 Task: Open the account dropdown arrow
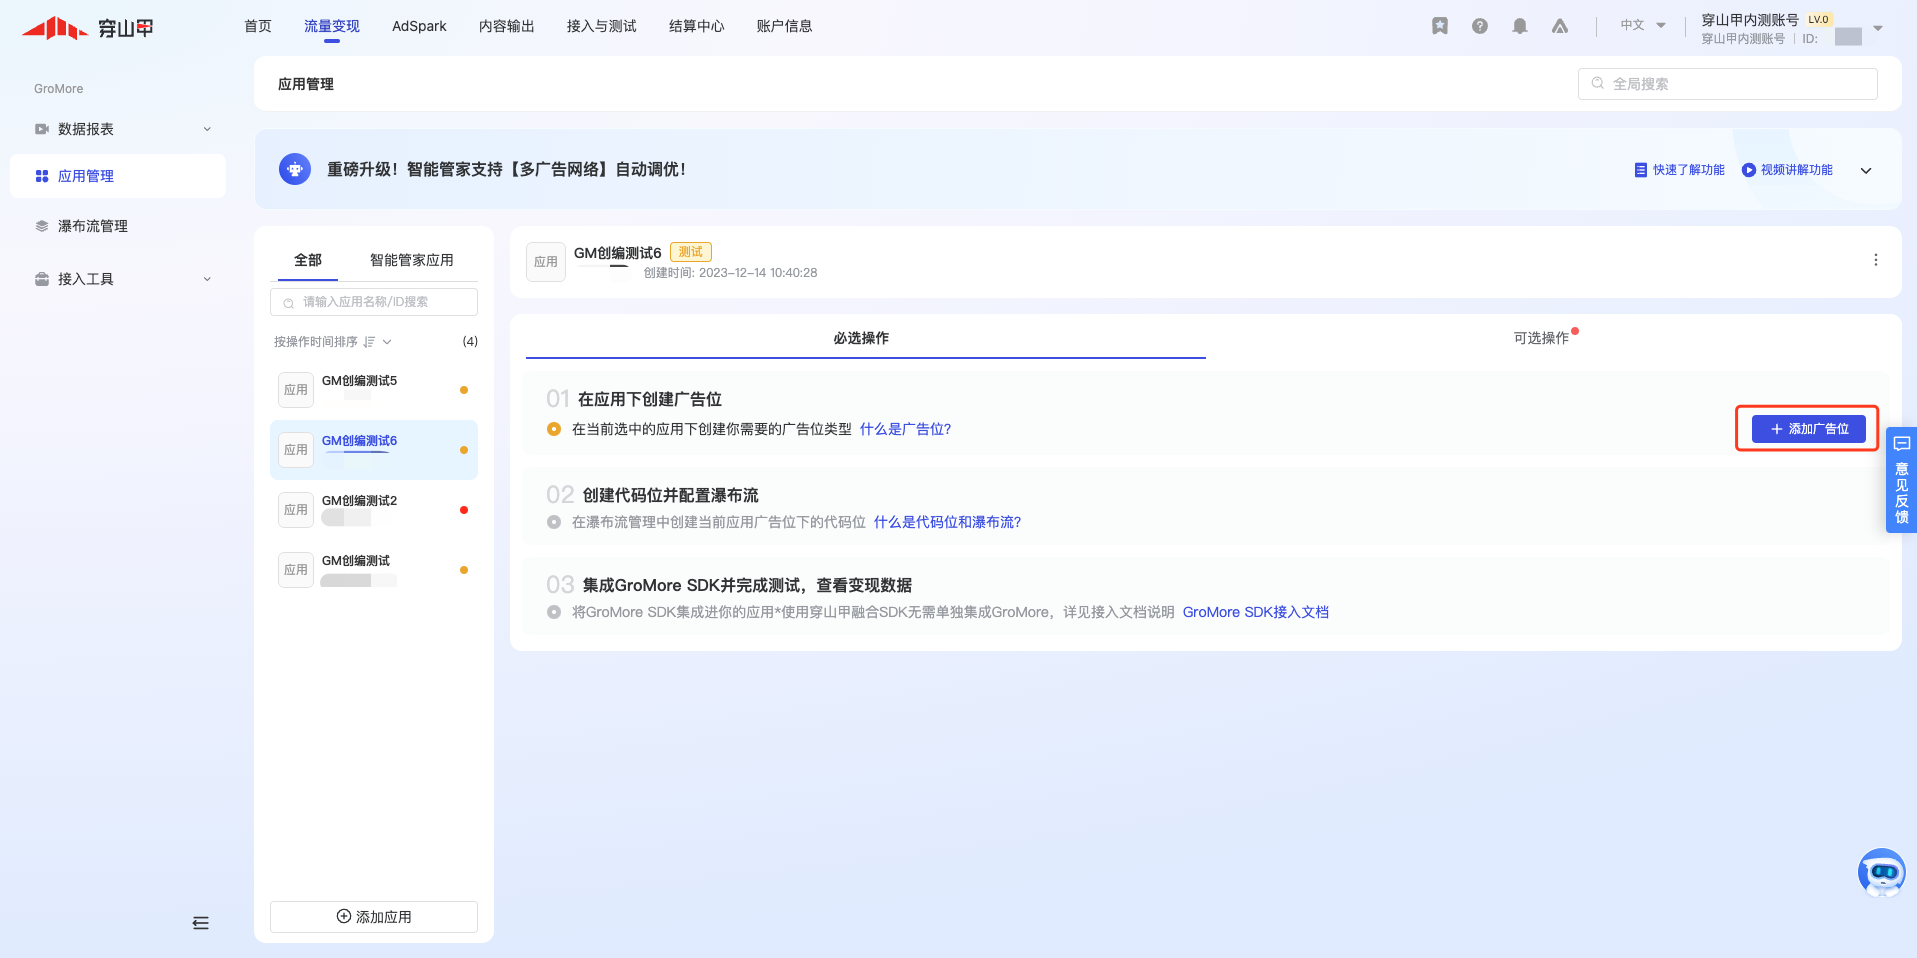pyautogui.click(x=1878, y=29)
